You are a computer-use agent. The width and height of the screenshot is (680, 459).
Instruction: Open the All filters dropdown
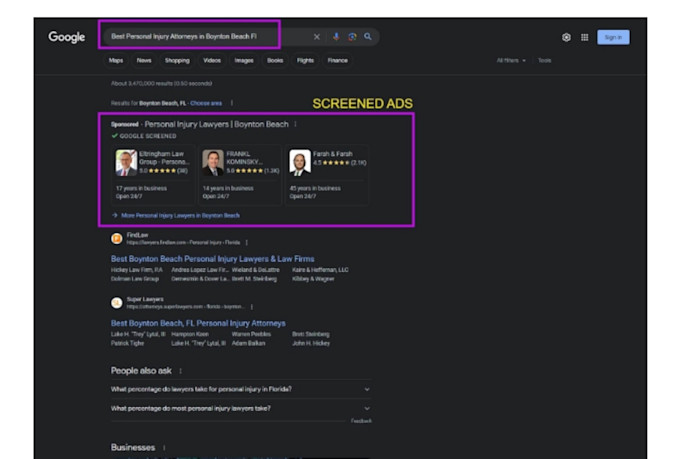tap(511, 60)
